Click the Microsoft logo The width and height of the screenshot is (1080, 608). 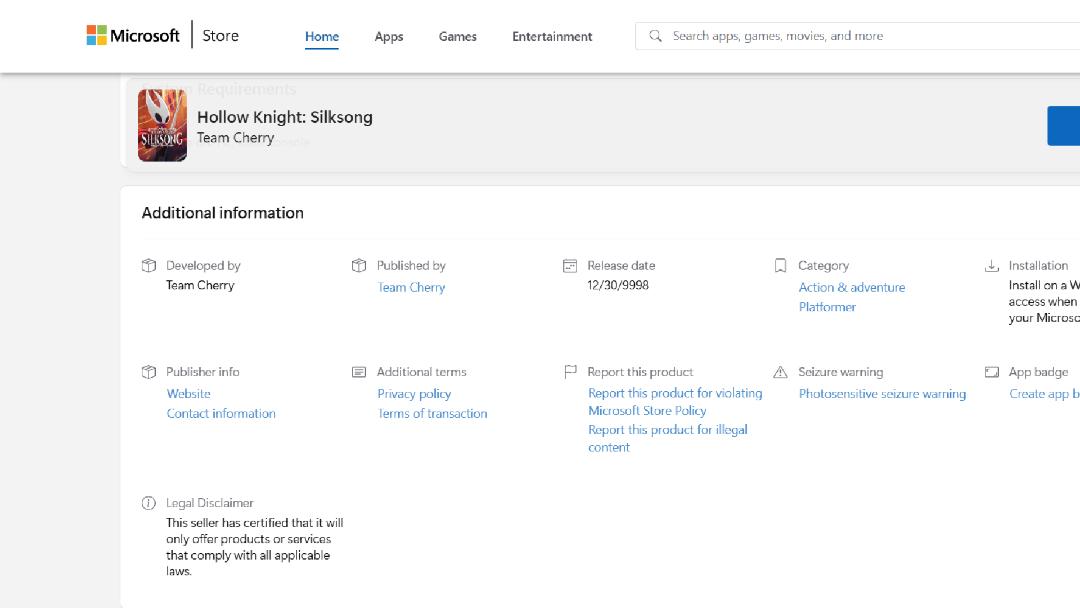pyautogui.click(x=133, y=36)
